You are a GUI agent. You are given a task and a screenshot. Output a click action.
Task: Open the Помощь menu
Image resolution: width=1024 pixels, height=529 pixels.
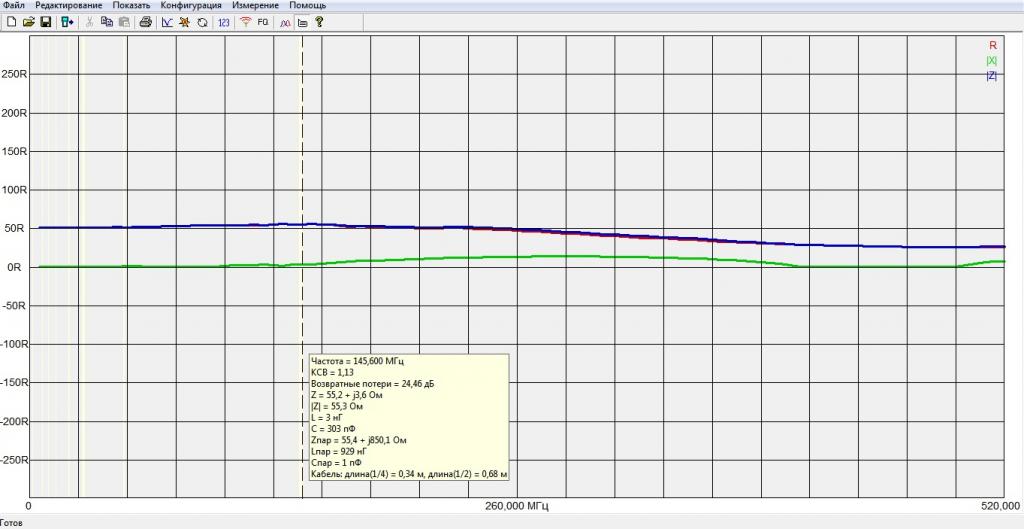308,5
